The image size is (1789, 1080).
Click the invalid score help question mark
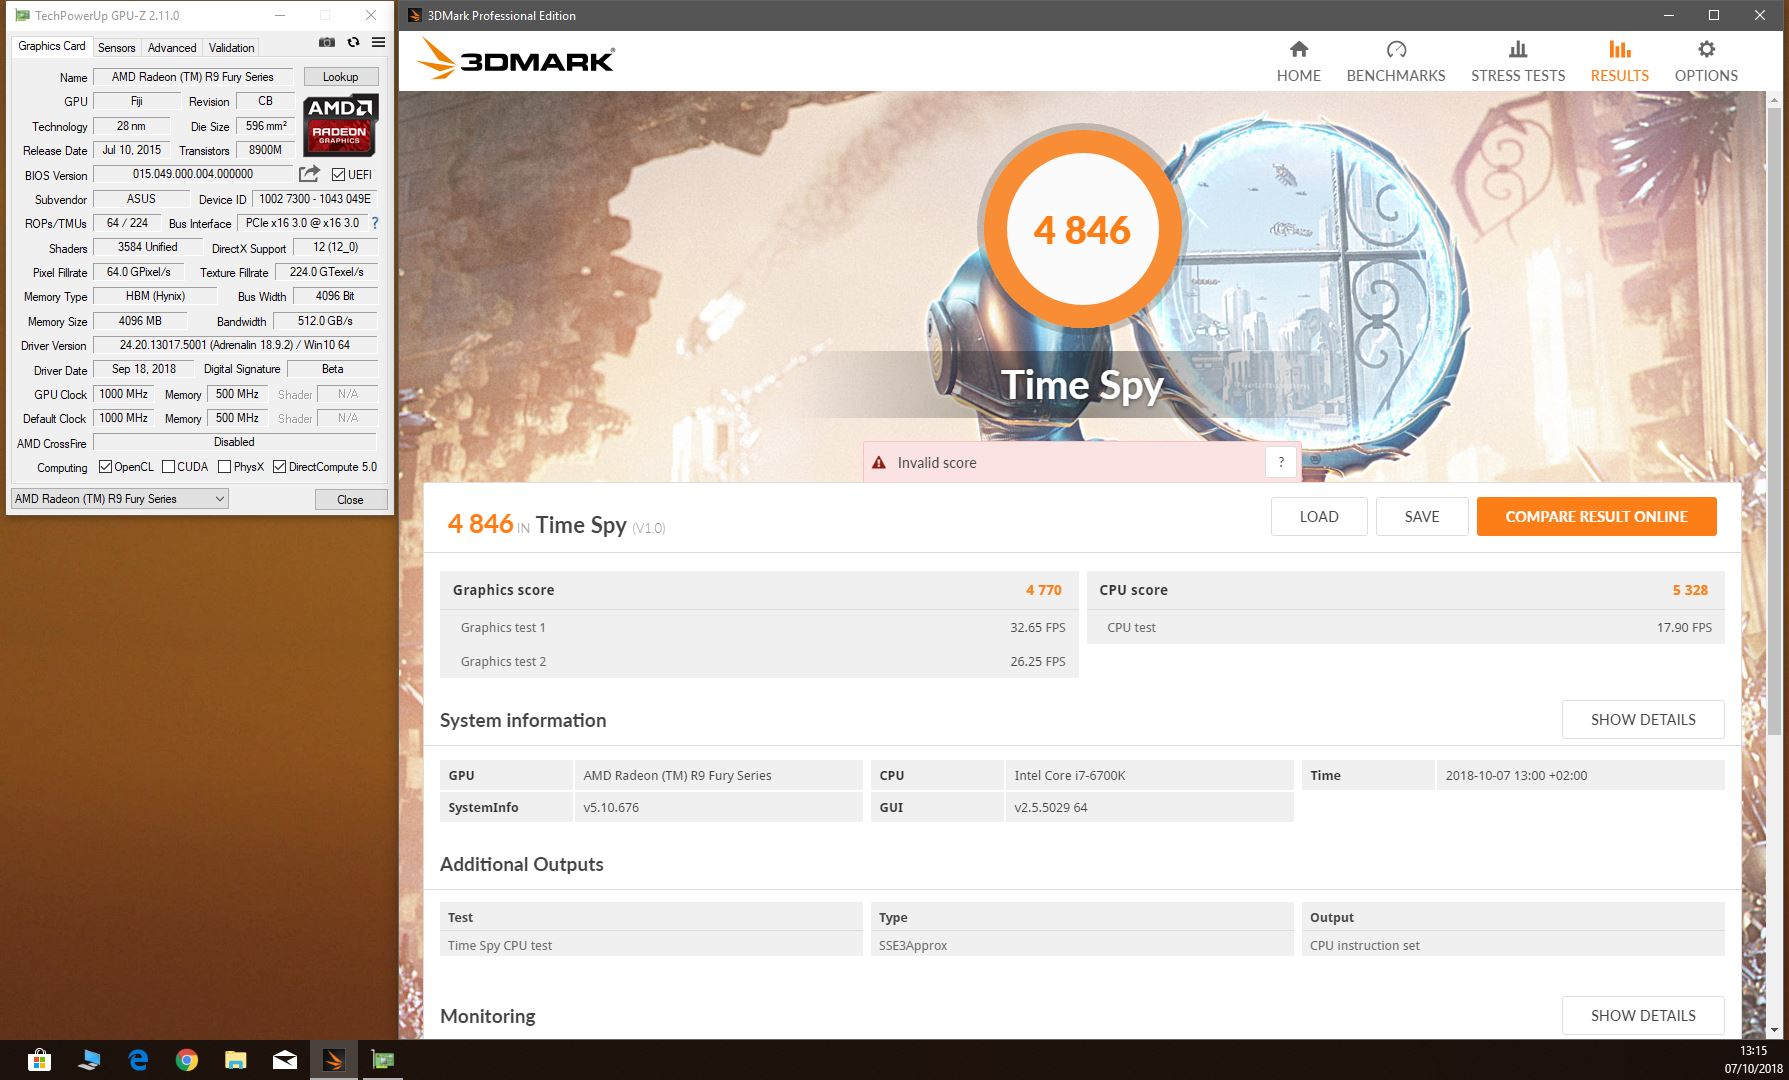(1281, 462)
